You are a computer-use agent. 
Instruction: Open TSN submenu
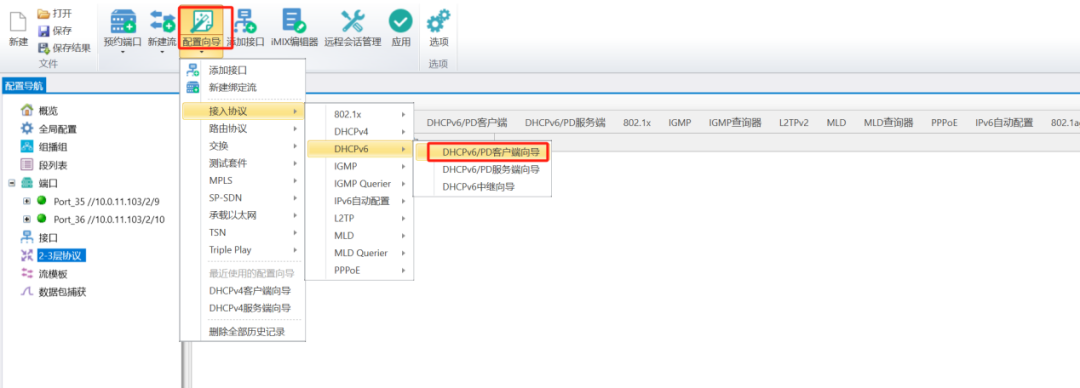tap(242, 232)
